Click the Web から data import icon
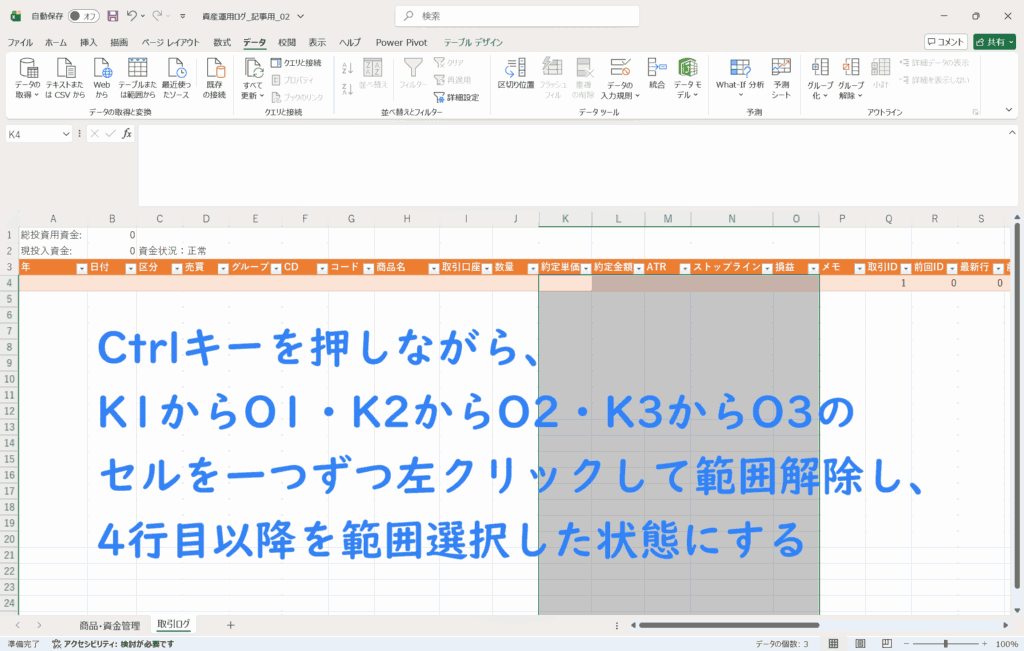Screen dimensions: 1024x651 coord(102,77)
